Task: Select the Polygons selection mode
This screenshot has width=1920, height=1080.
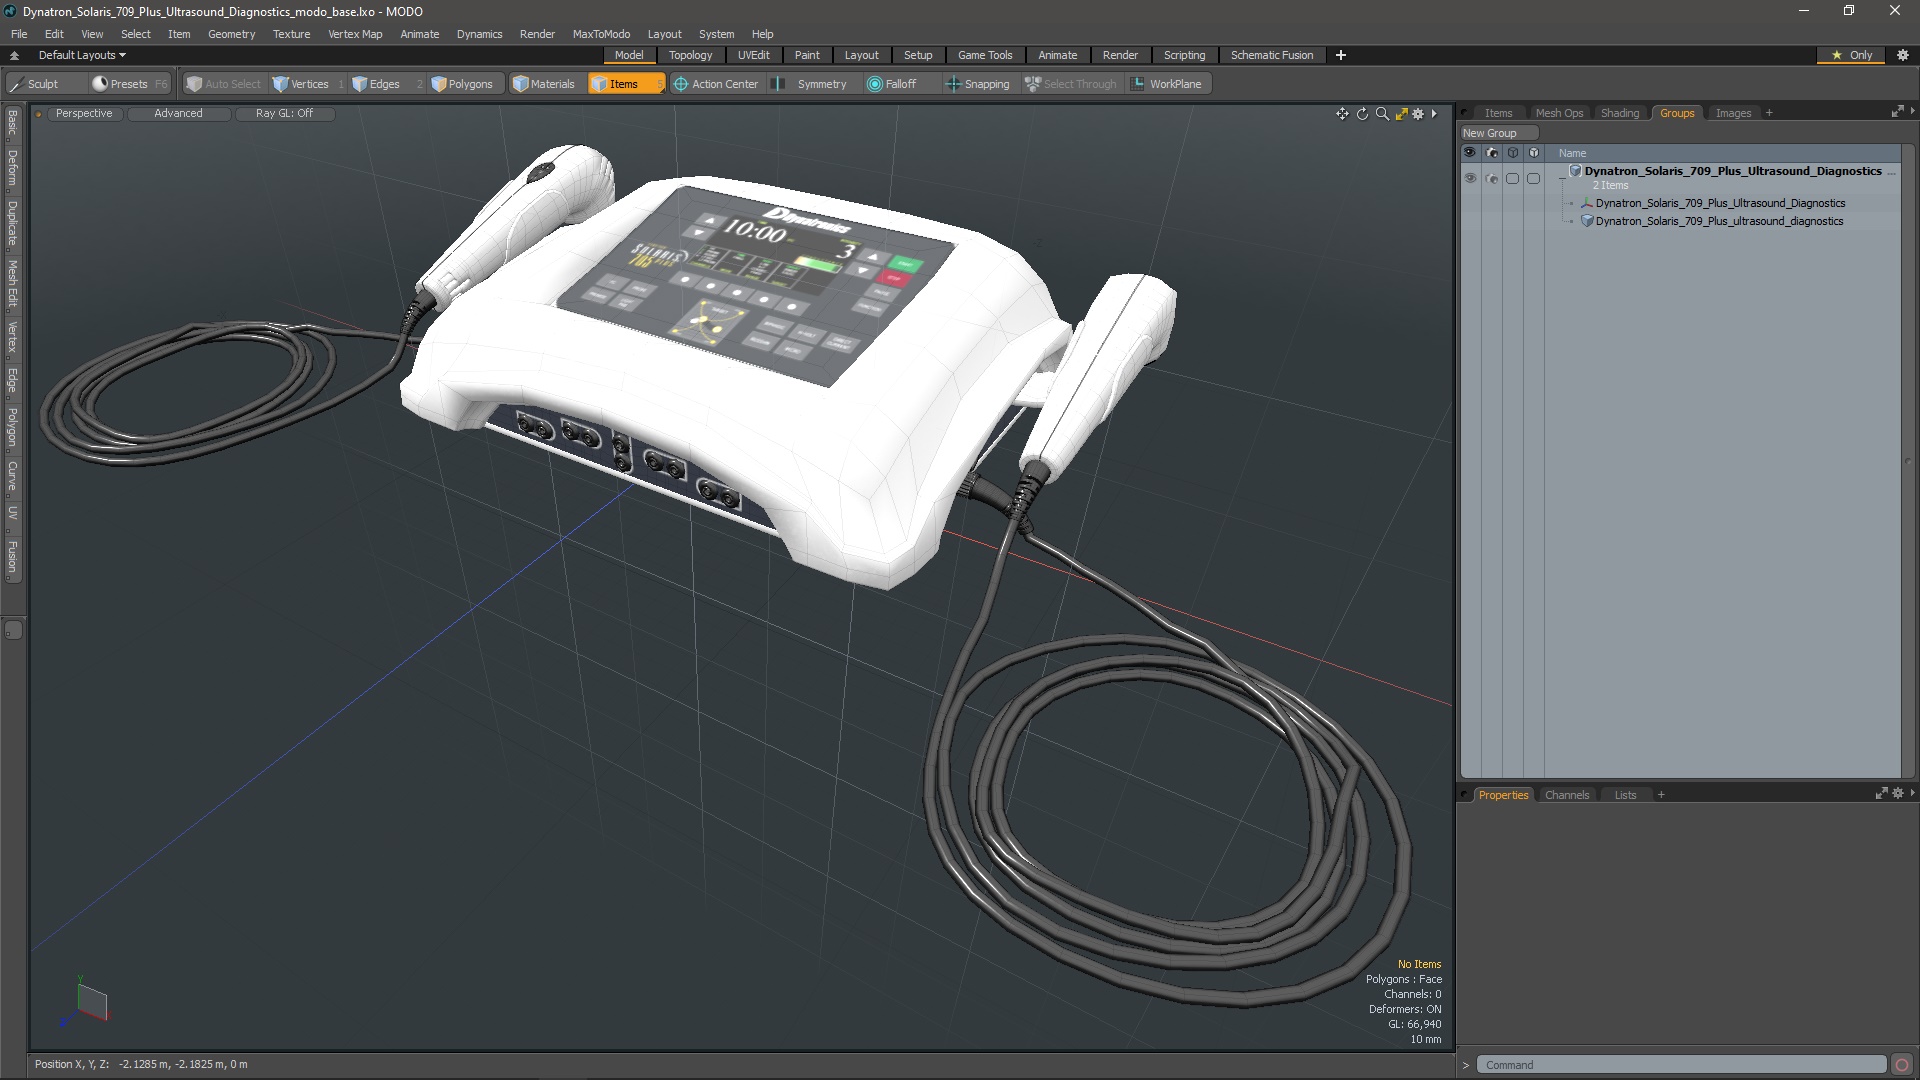Action: pos(462,84)
